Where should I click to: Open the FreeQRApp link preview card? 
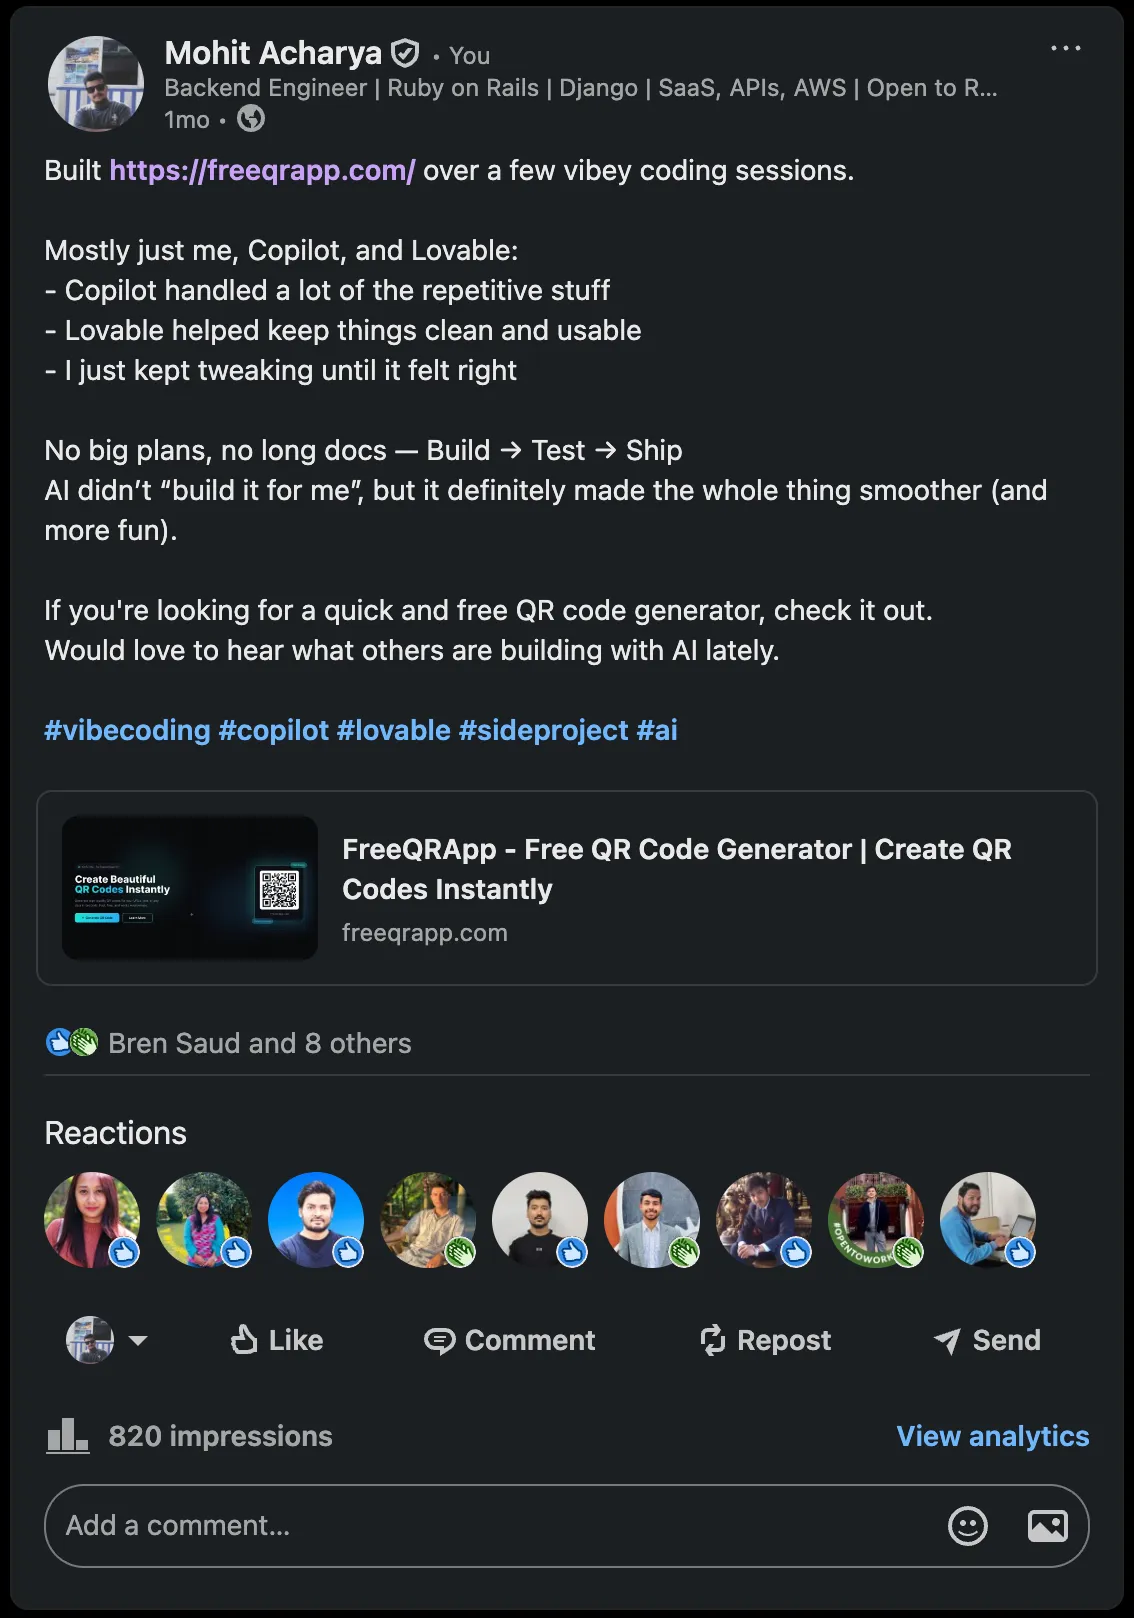567,886
